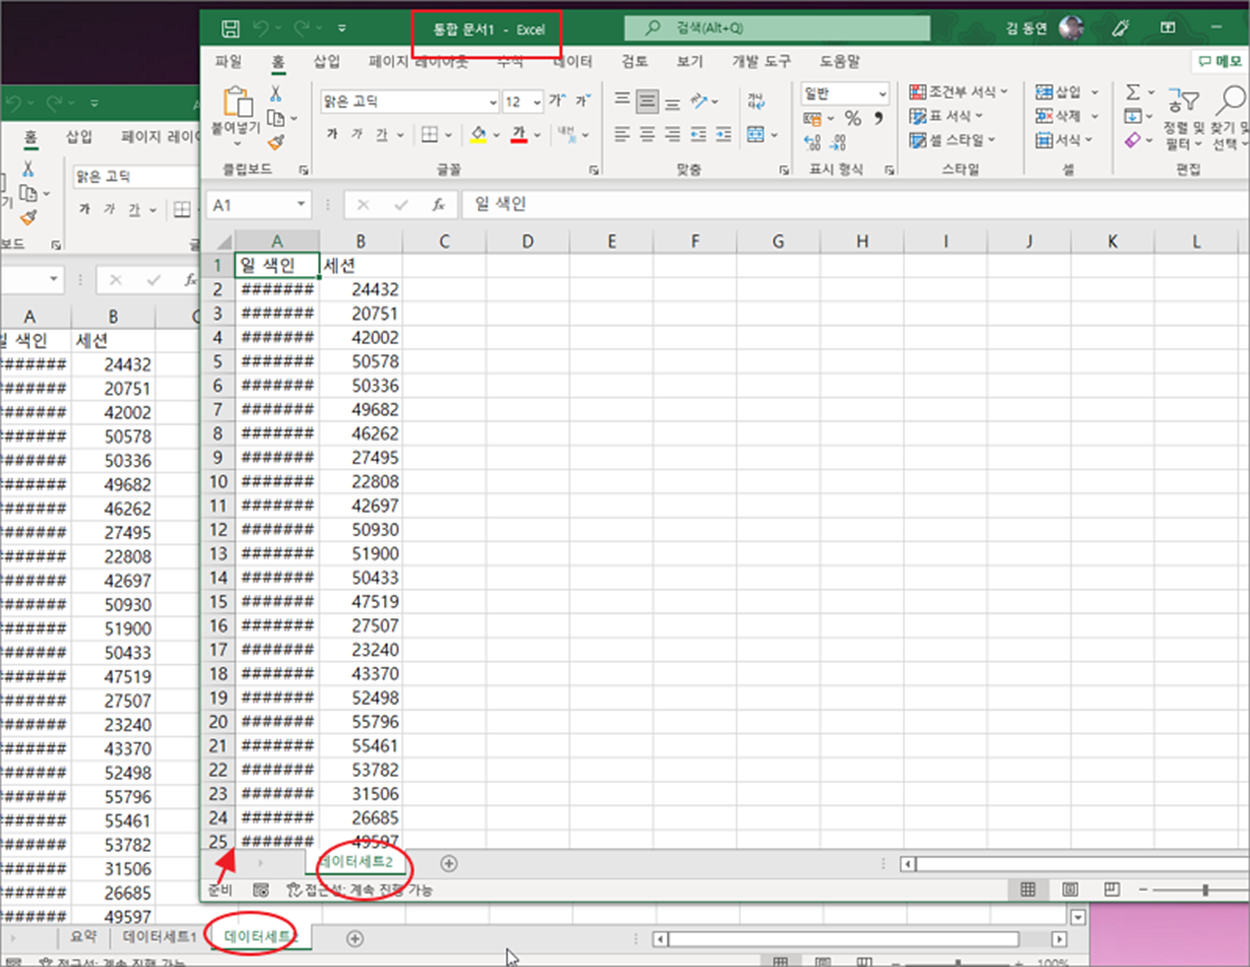Select 데이터세트1 sheet tab in back window

tap(160, 937)
